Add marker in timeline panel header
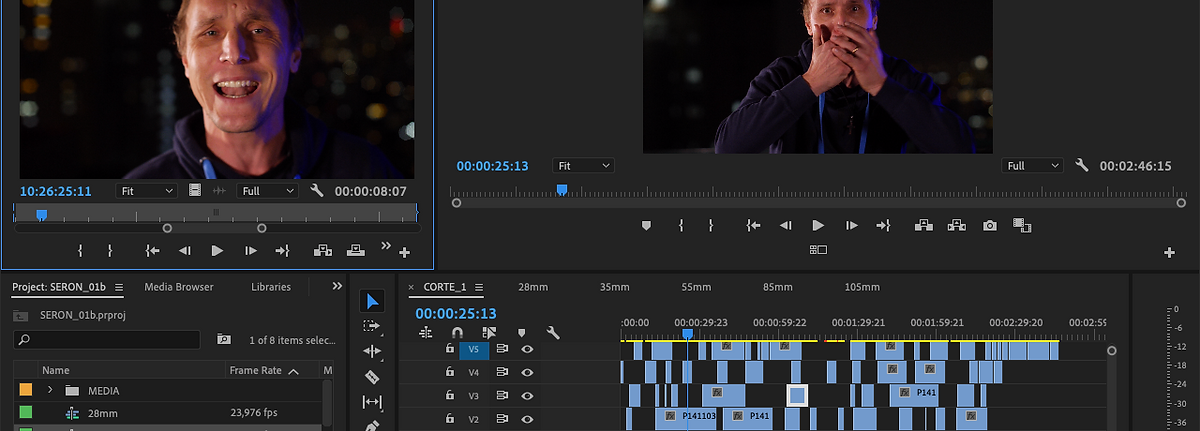Image resolution: width=1200 pixels, height=431 pixels. 521,333
